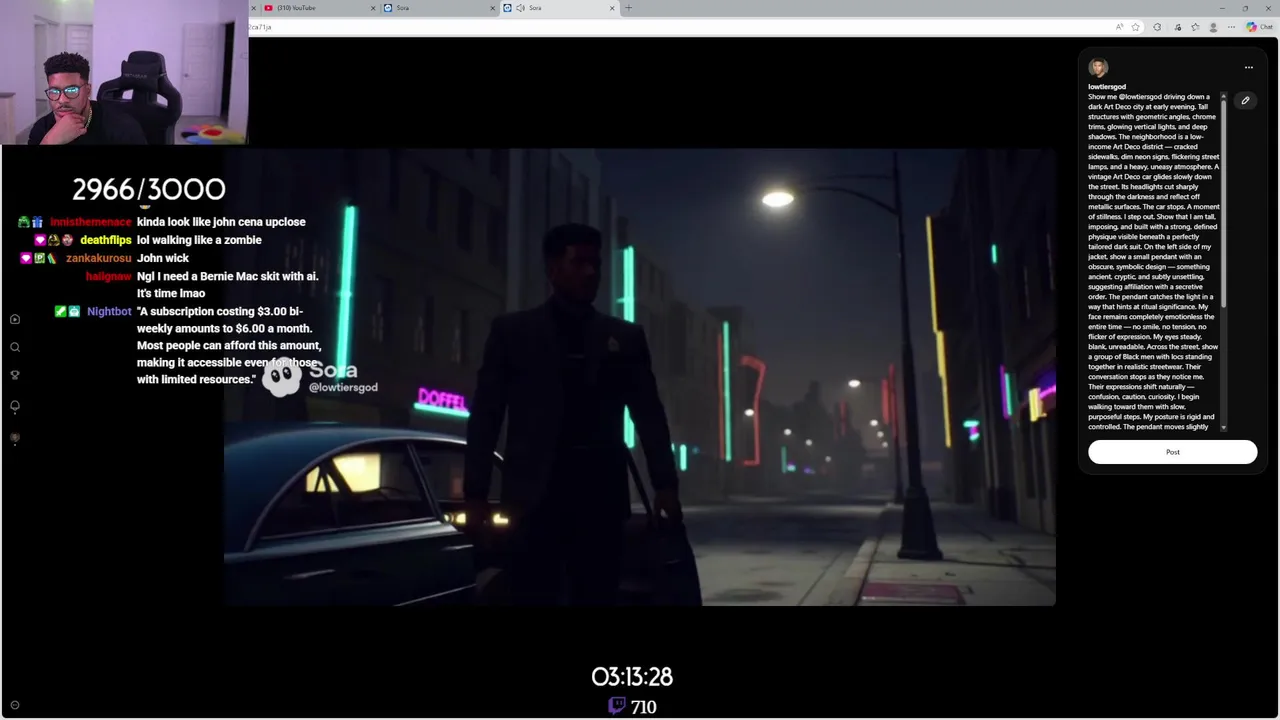Screen dimensions: 1280x720
Task: Click the Sora video player
Action: click(x=640, y=377)
